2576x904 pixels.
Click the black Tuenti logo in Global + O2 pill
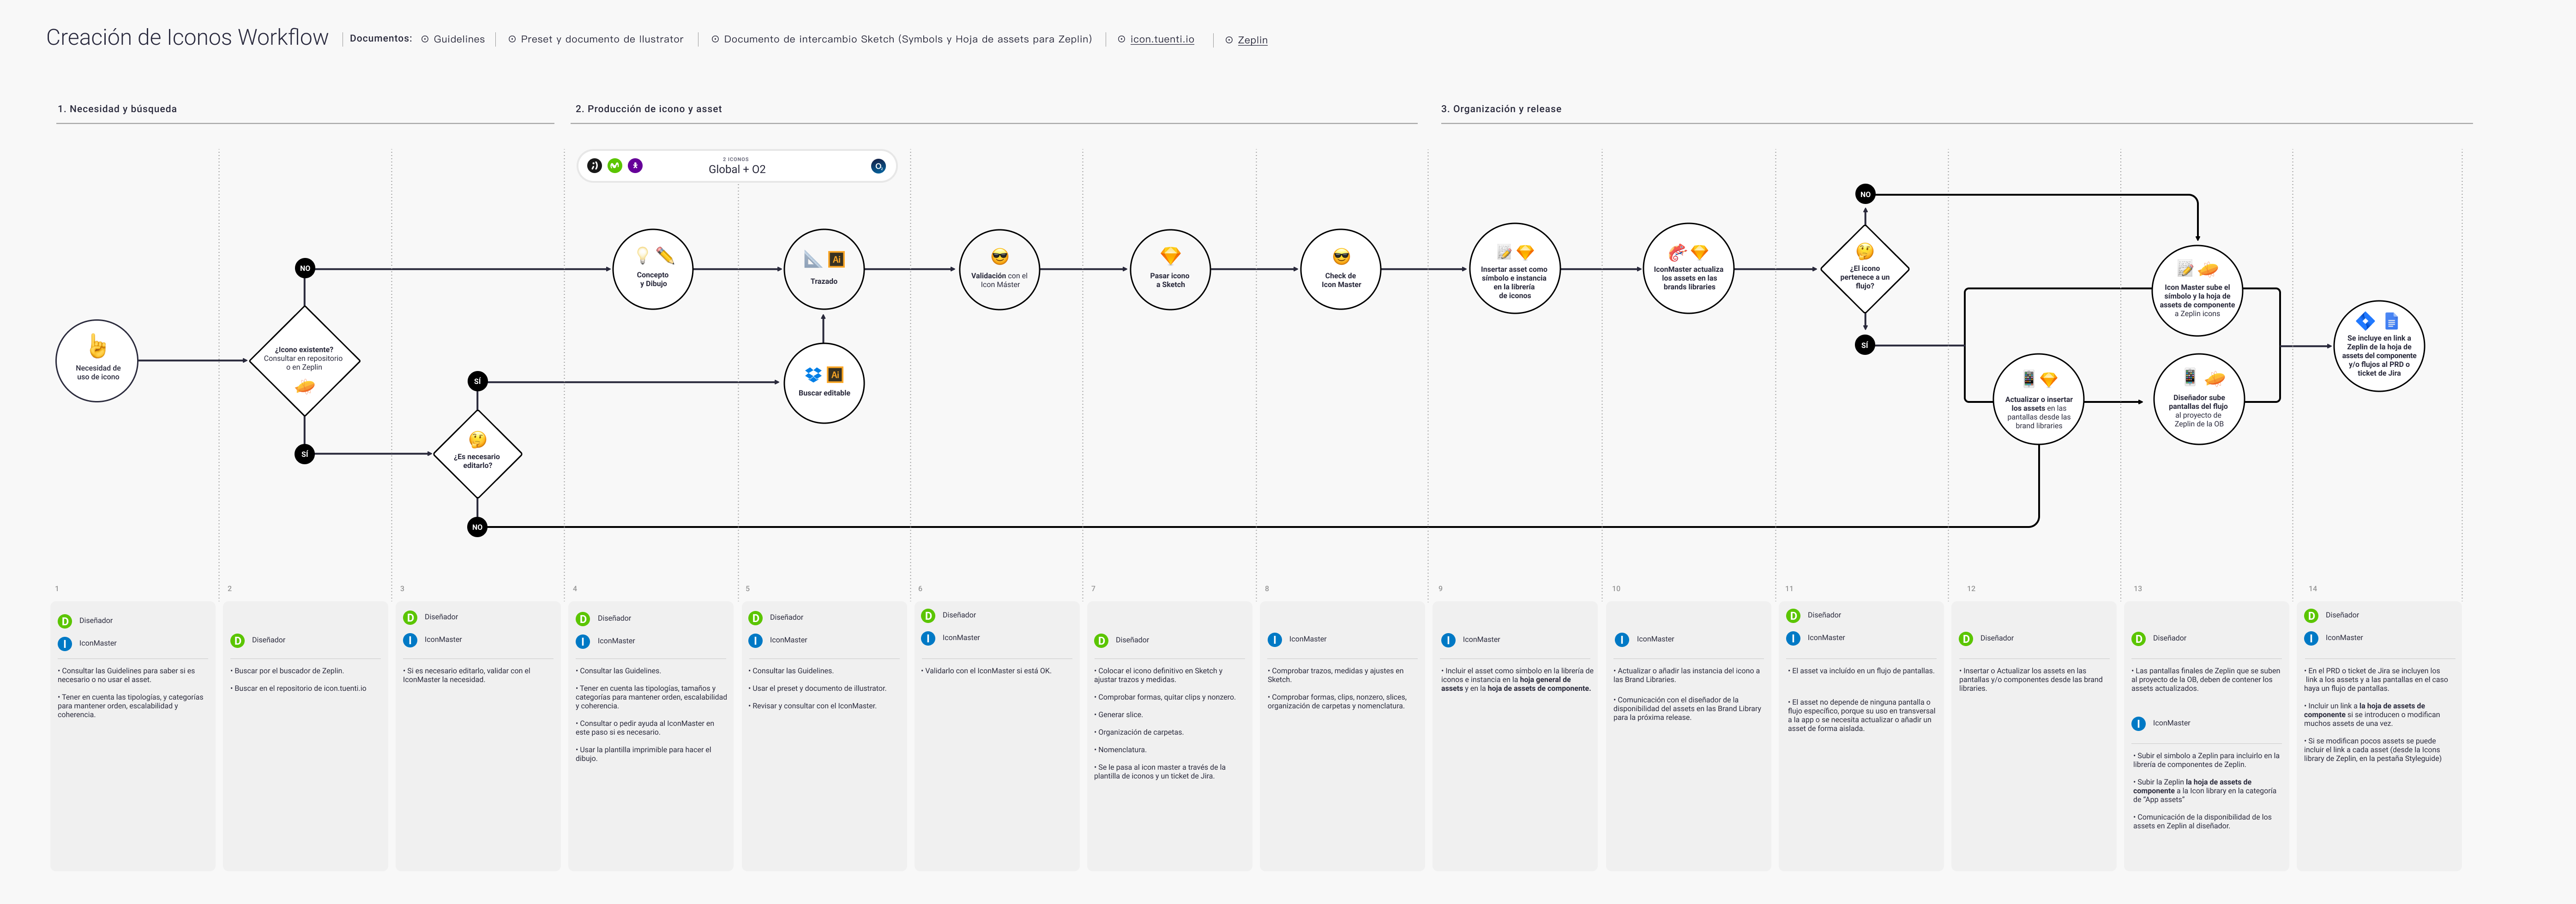[594, 166]
